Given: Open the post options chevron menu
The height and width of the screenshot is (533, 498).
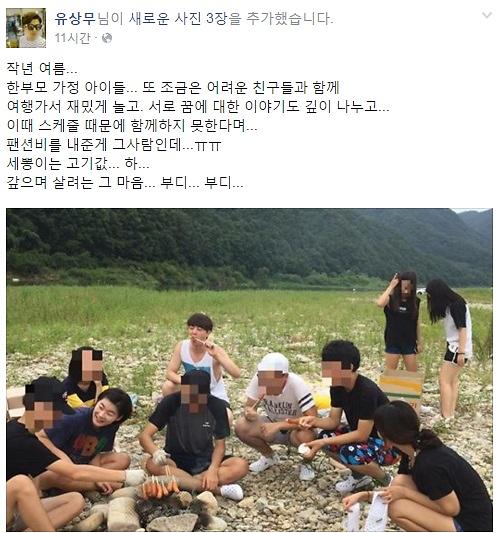Looking at the screenshot, I should tap(487, 15).
